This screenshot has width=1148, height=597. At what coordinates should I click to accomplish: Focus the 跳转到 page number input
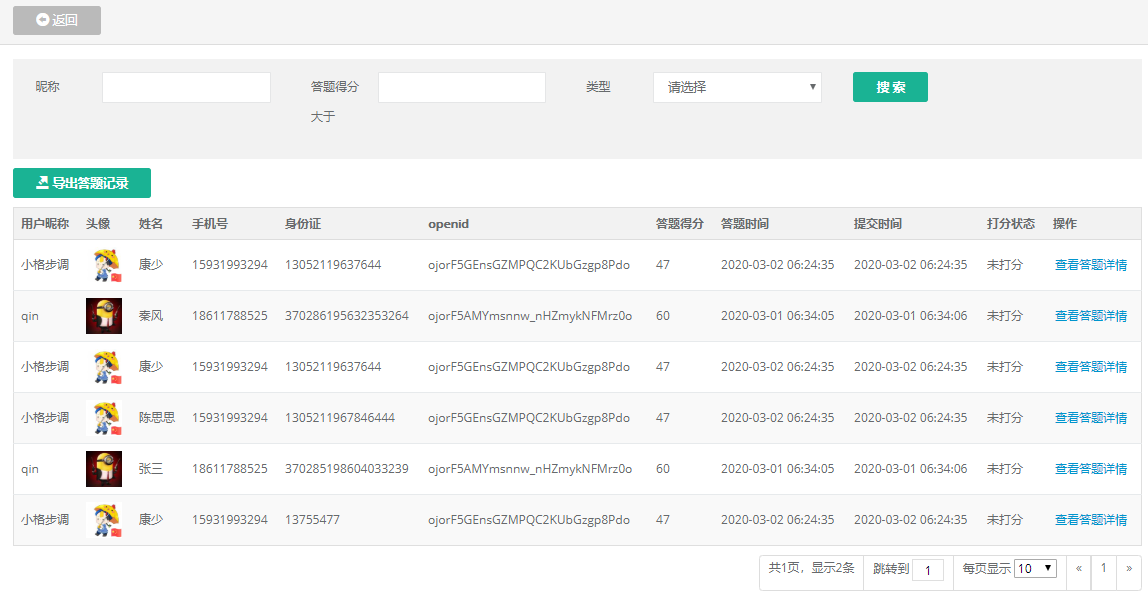928,570
